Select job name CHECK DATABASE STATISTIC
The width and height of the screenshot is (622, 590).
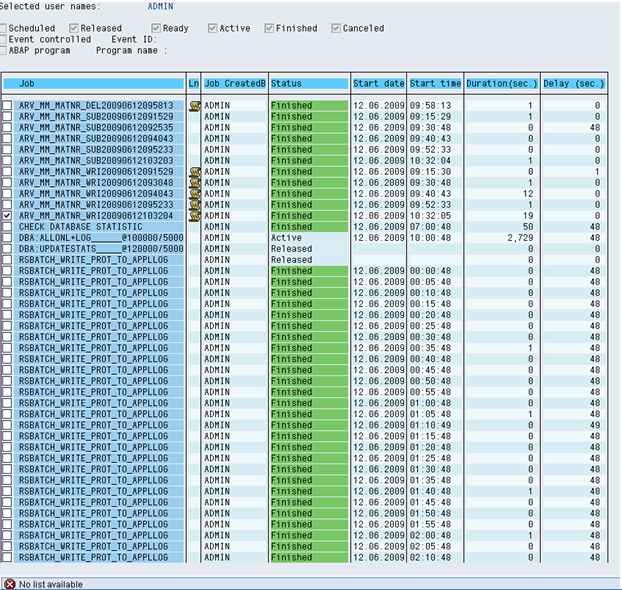(x=81, y=227)
